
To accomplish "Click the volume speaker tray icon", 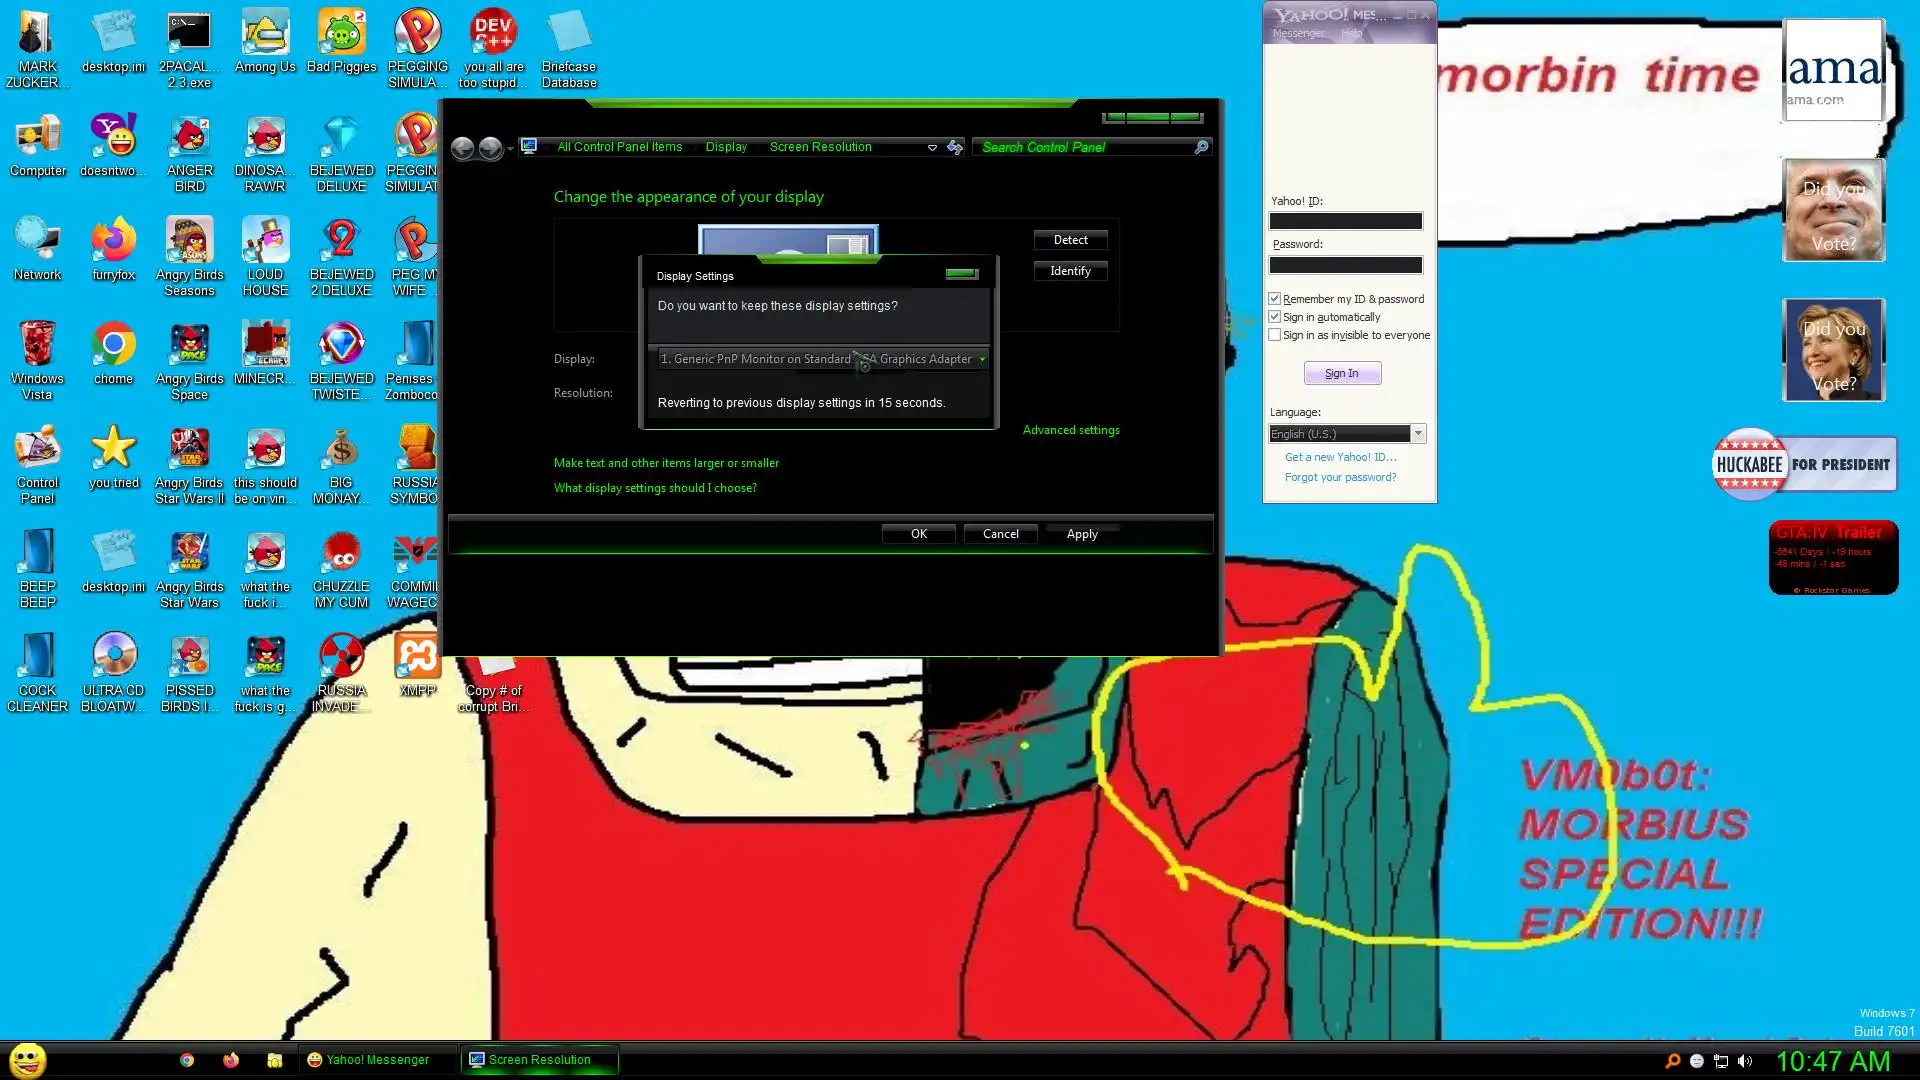I will (1745, 1061).
